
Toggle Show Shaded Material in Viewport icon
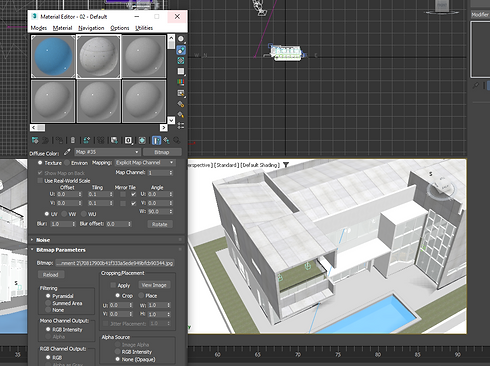(x=142, y=140)
